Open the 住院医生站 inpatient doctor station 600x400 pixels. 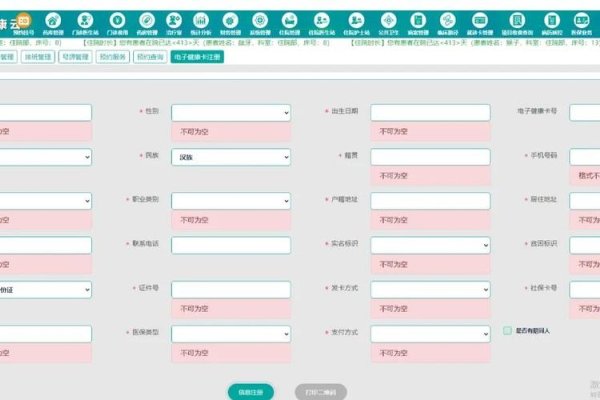click(x=321, y=24)
